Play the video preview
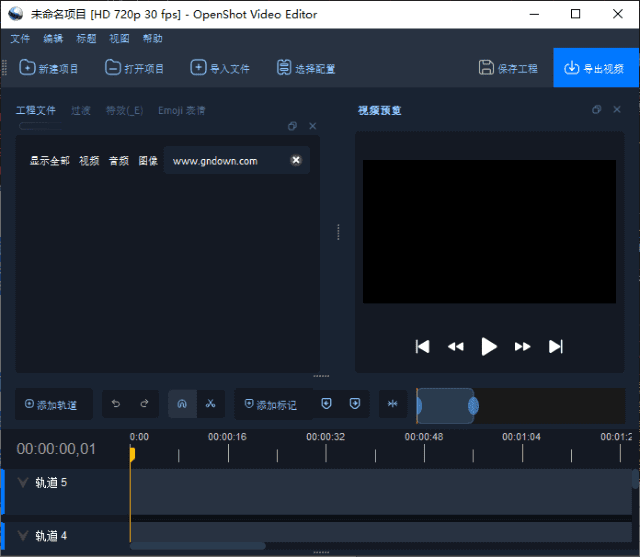This screenshot has height=557, width=640. (489, 346)
